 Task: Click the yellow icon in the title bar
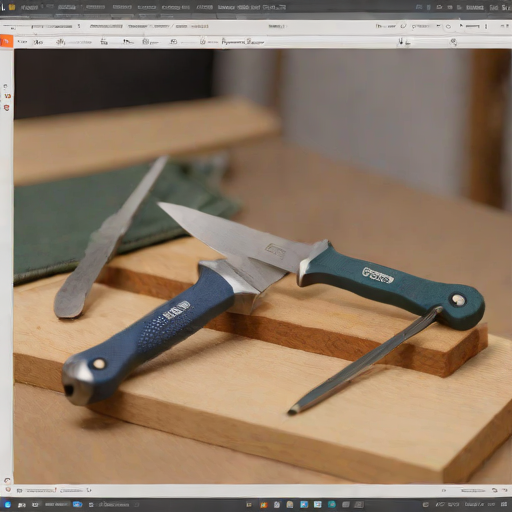tap(12, 7)
